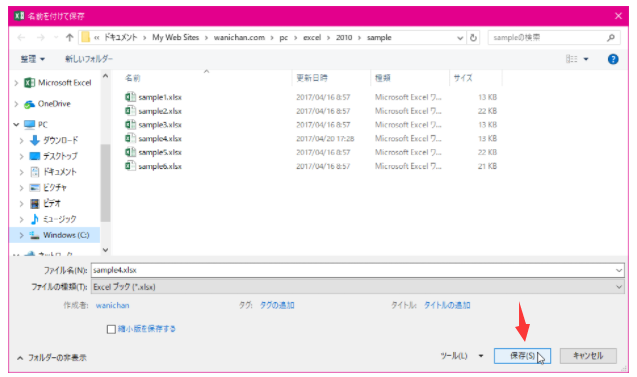Click 2010 in the address path
Screen dimensions: 637x377
point(344,38)
